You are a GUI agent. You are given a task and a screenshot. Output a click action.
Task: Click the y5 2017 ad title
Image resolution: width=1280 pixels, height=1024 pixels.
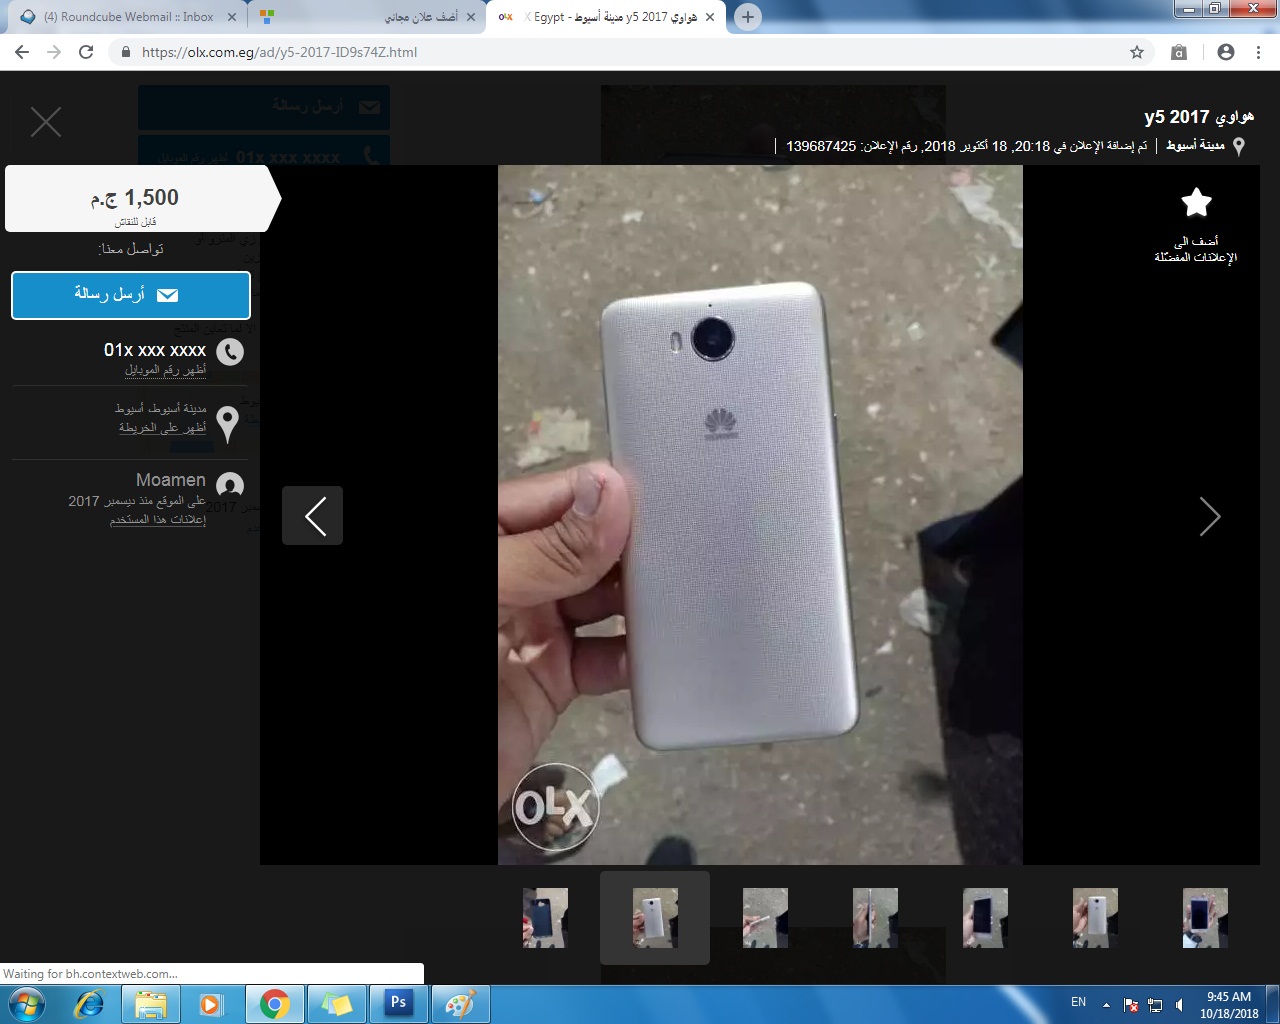1199,117
